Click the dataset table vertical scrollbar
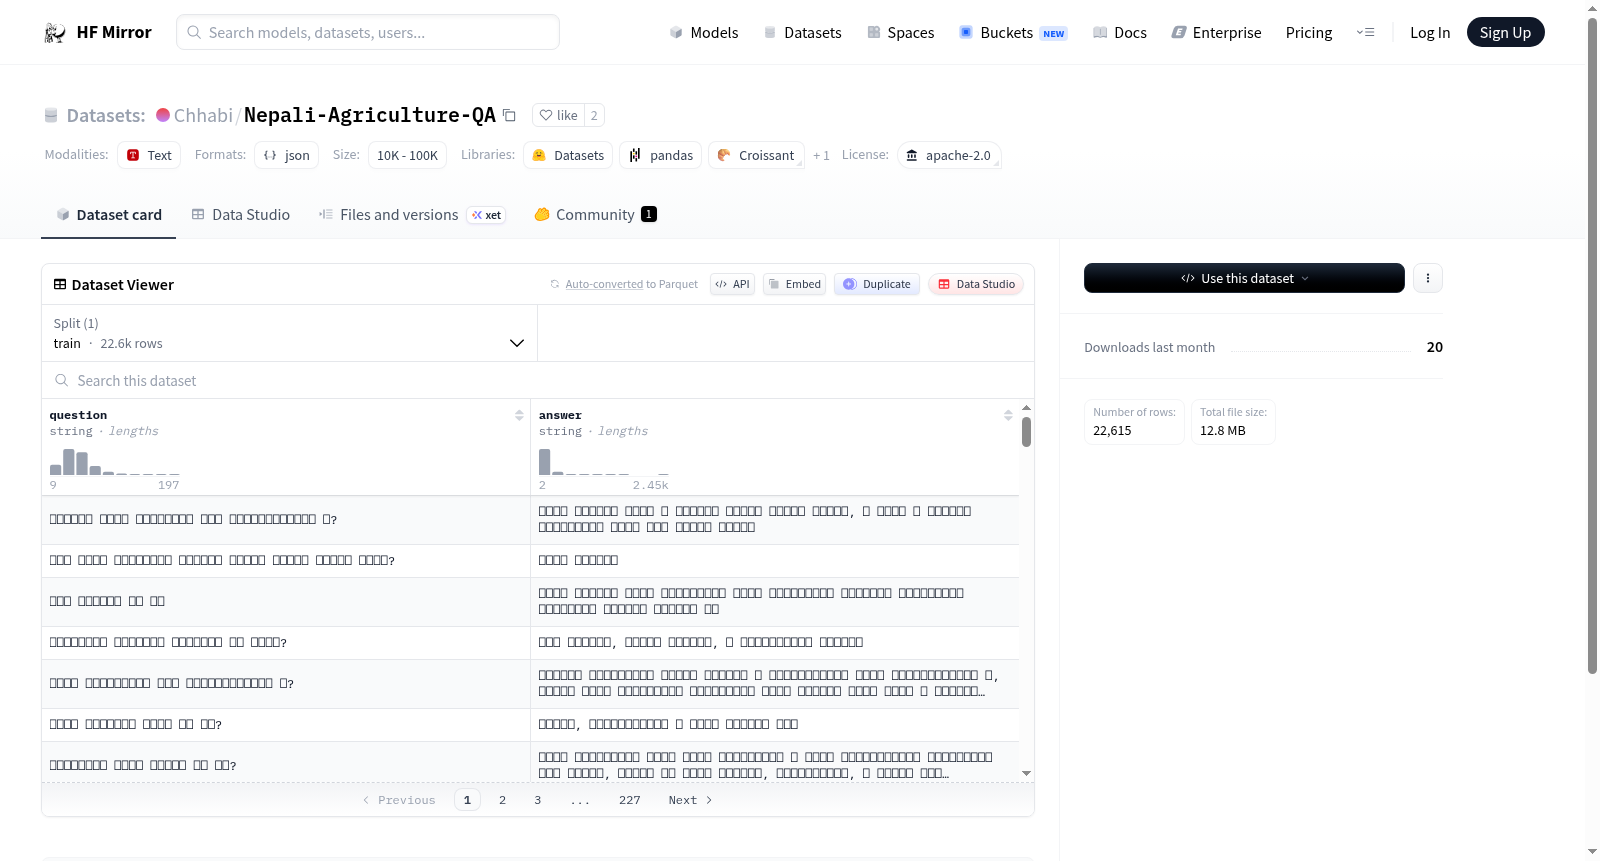The image size is (1600, 861). 1026,432
